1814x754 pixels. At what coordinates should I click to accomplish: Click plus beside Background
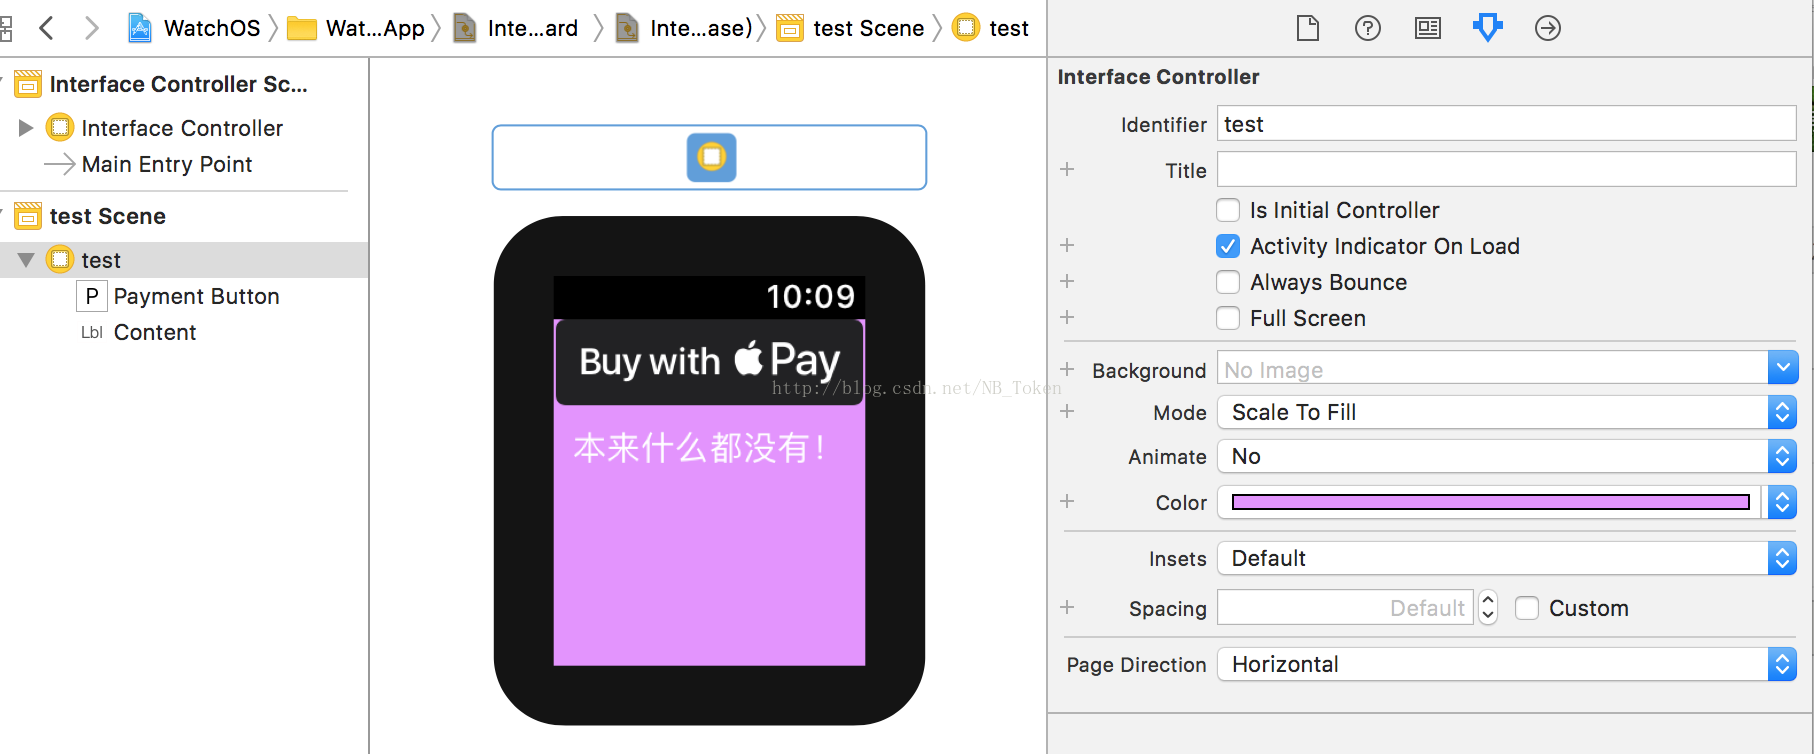(x=1067, y=369)
